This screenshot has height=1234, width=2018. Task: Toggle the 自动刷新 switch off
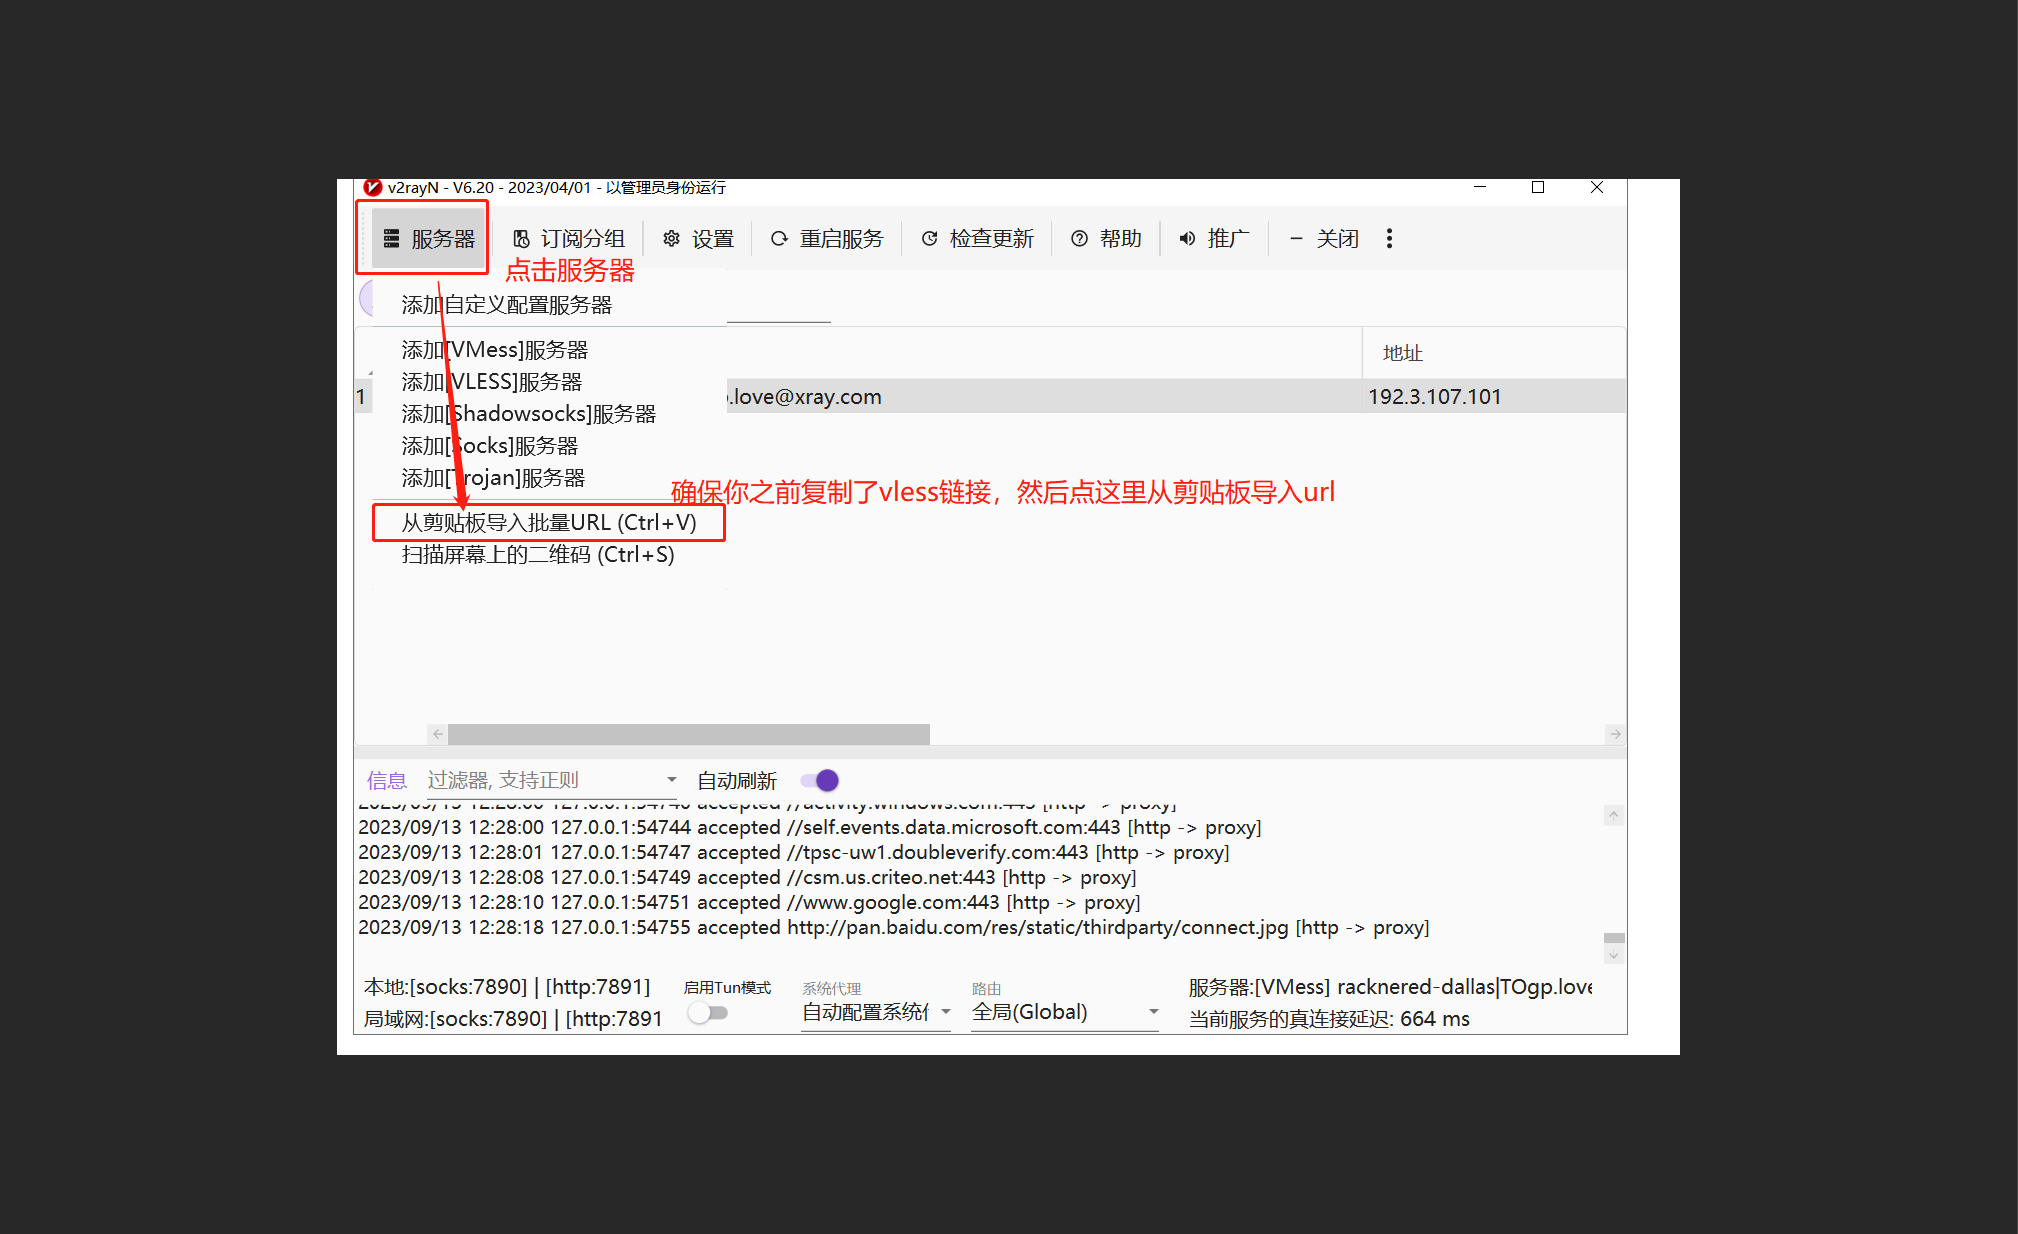[x=820, y=781]
